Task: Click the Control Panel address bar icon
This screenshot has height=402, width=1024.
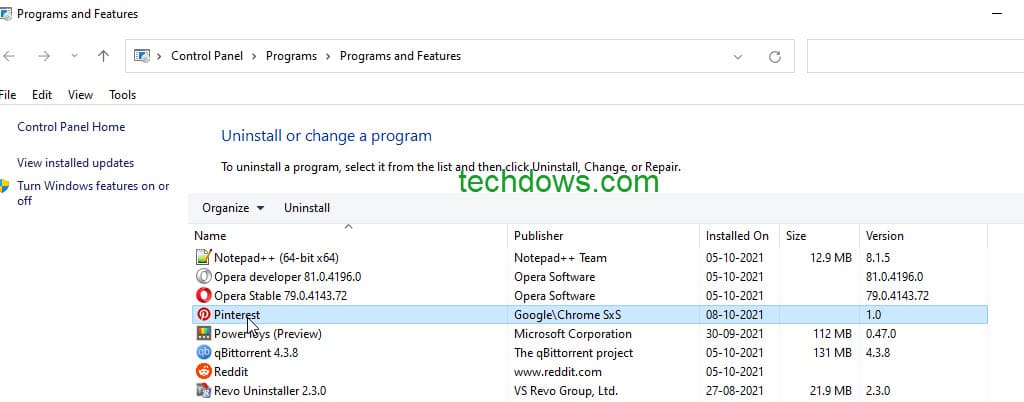Action: point(142,56)
